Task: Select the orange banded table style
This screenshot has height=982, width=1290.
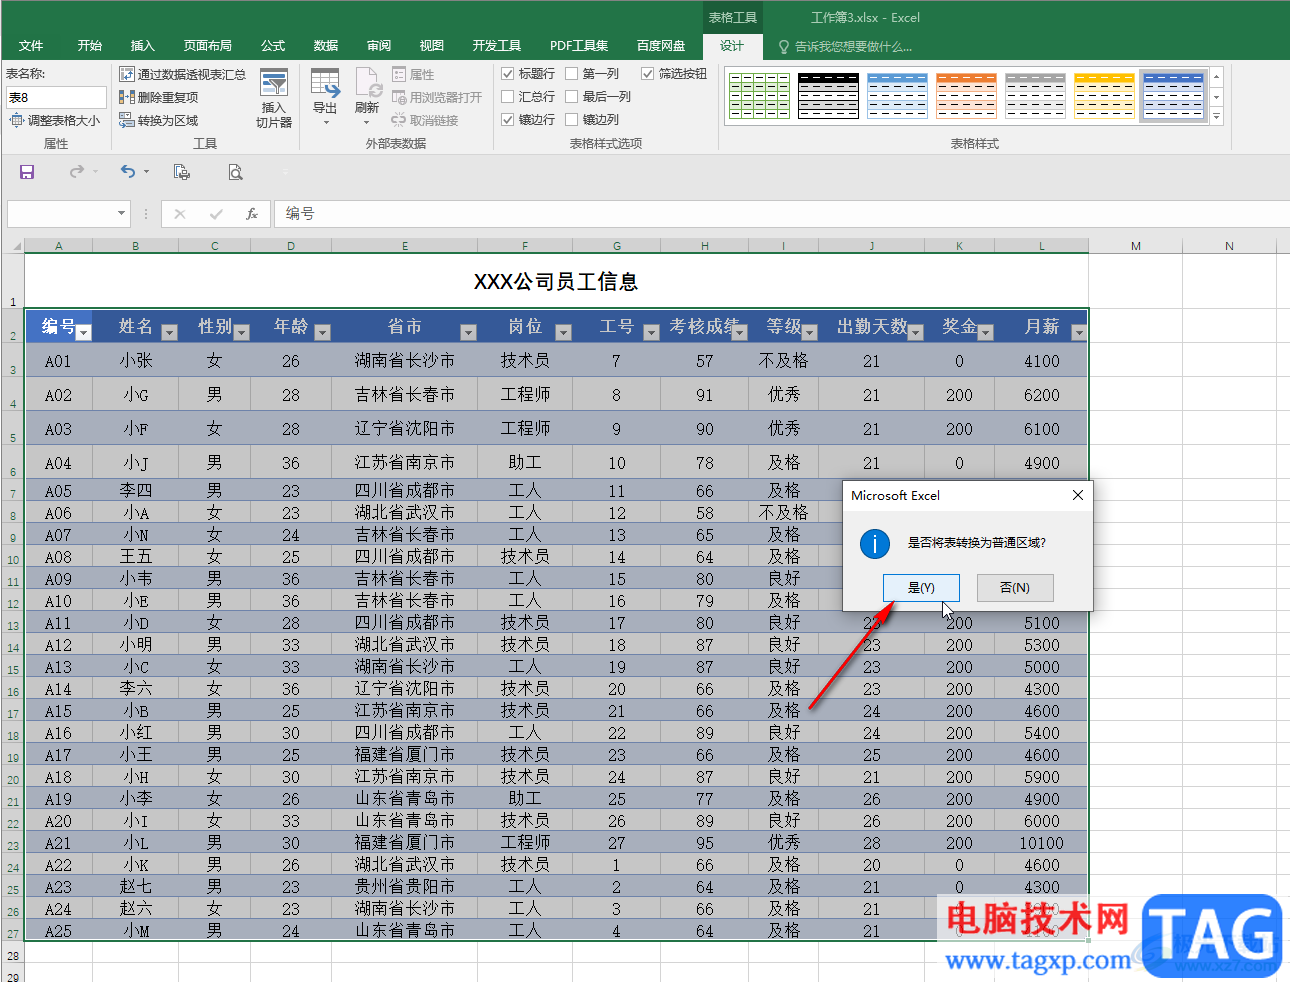Action: [x=966, y=96]
